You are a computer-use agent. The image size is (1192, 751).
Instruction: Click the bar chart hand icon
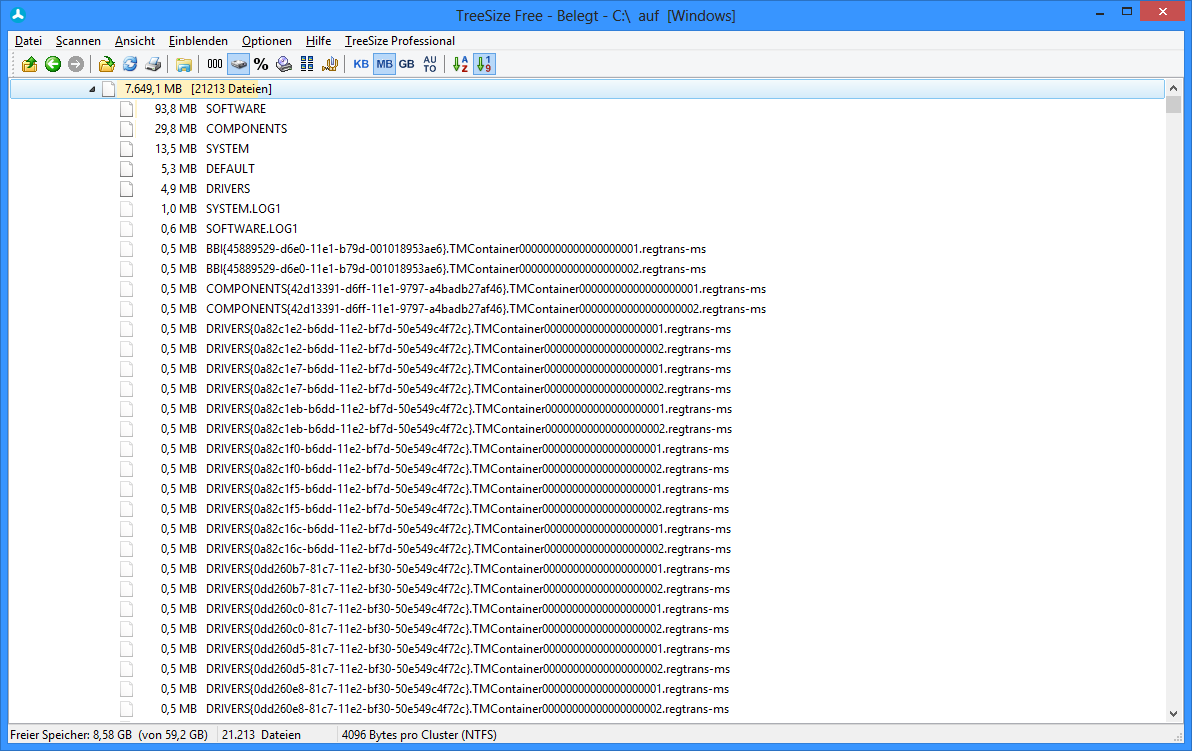pyautogui.click(x=330, y=65)
